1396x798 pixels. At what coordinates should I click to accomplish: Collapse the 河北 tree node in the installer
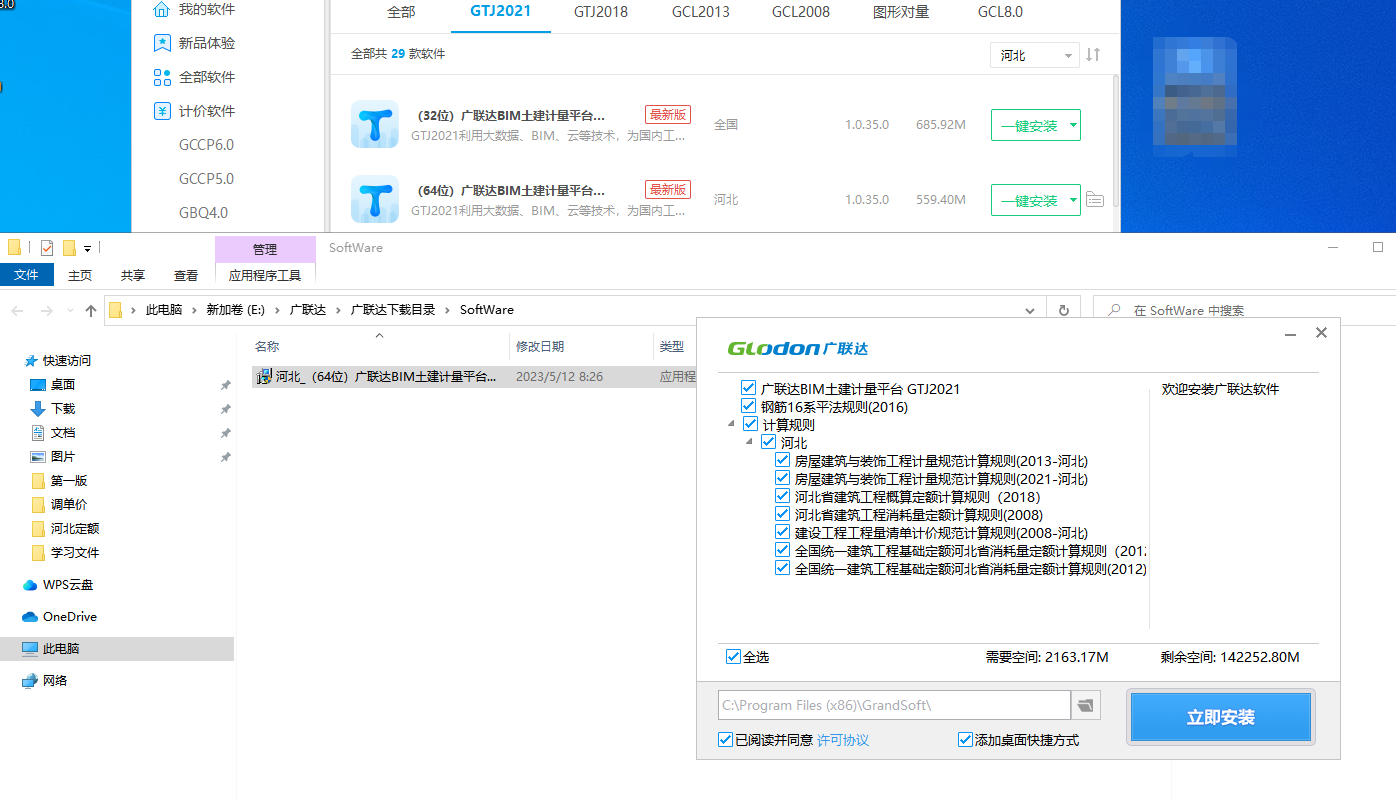coord(751,442)
